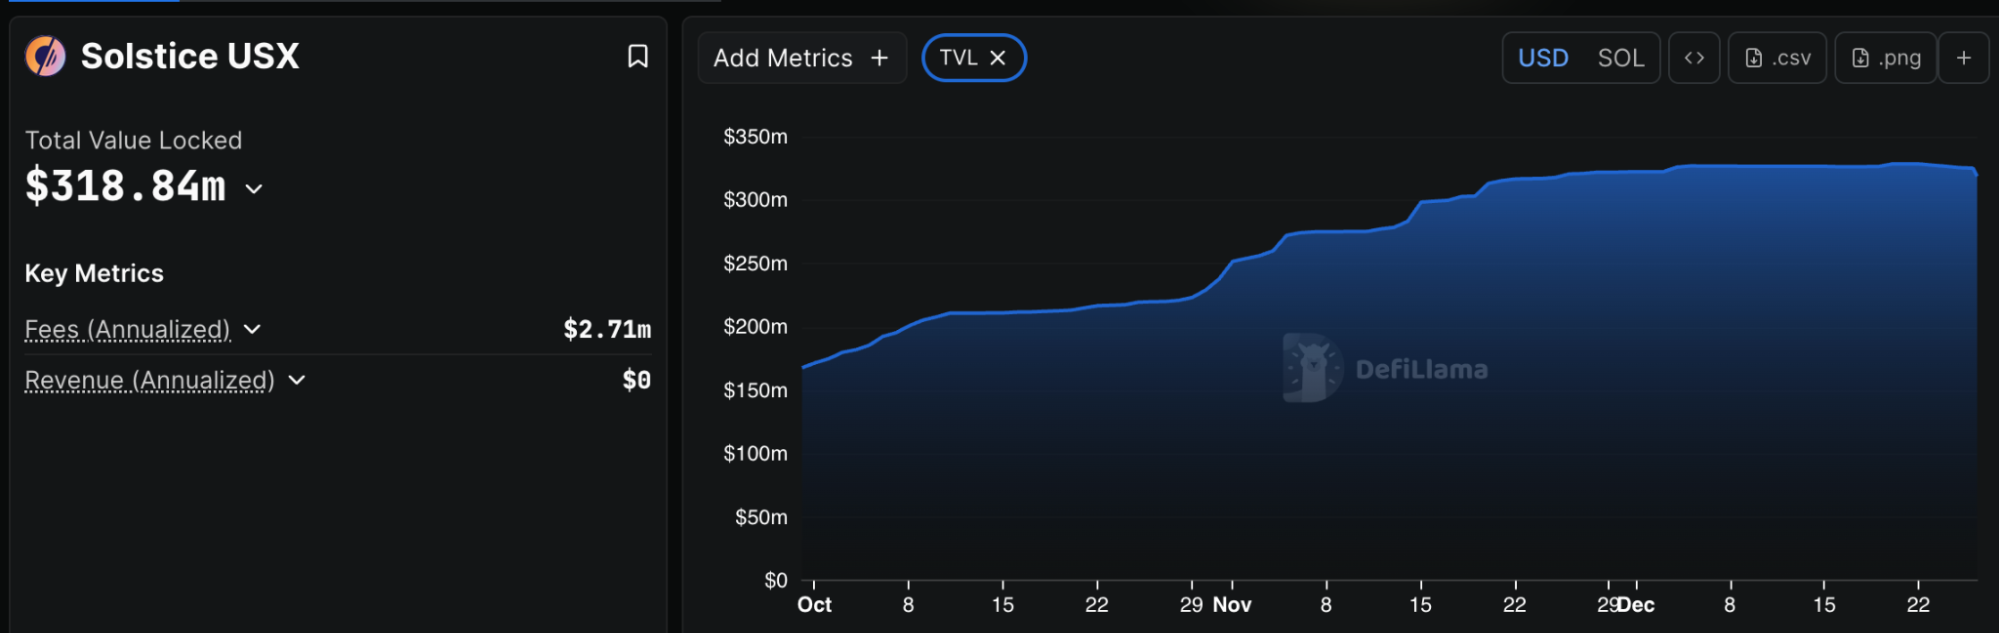Bookmark the Solstice USX protocol
This screenshot has width=1999, height=634.
pos(637,56)
